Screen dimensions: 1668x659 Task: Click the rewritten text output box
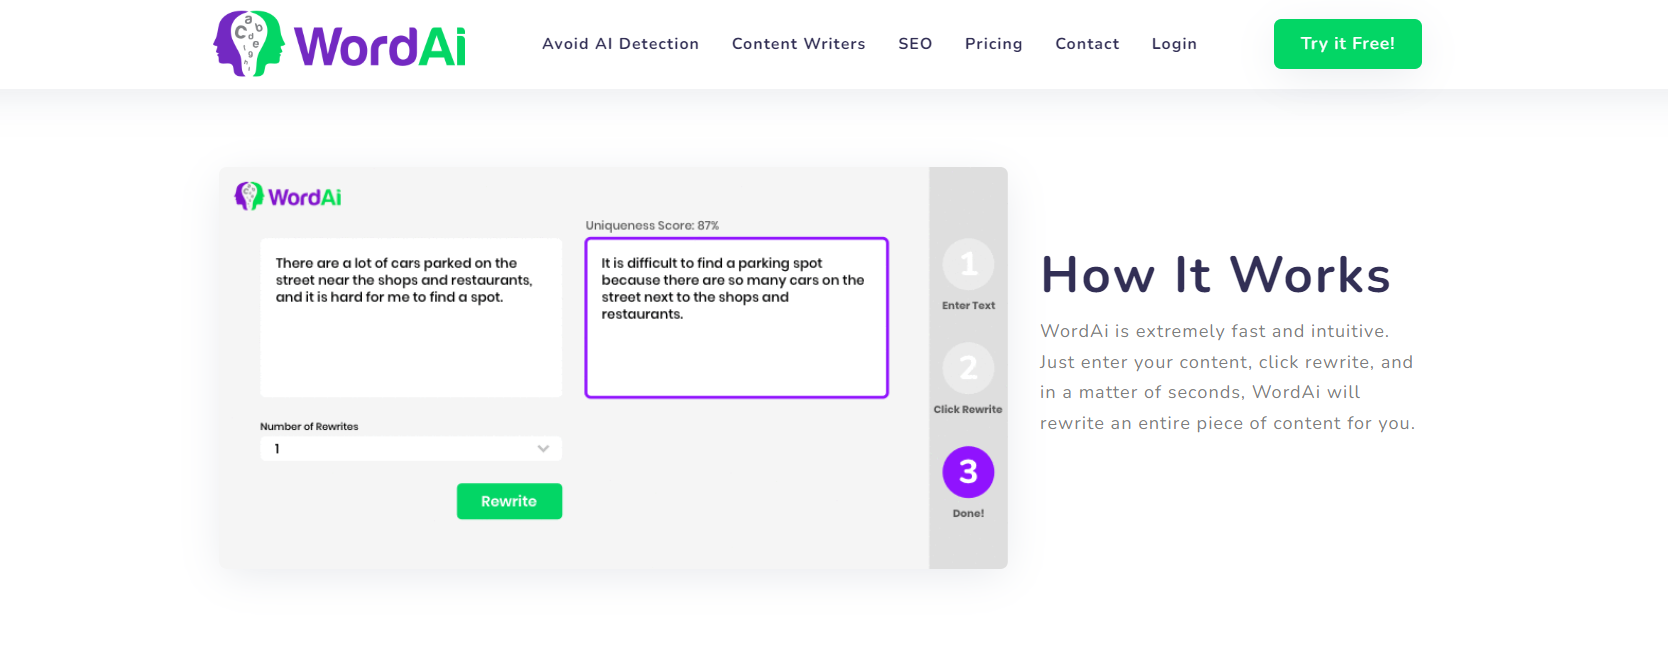(737, 318)
